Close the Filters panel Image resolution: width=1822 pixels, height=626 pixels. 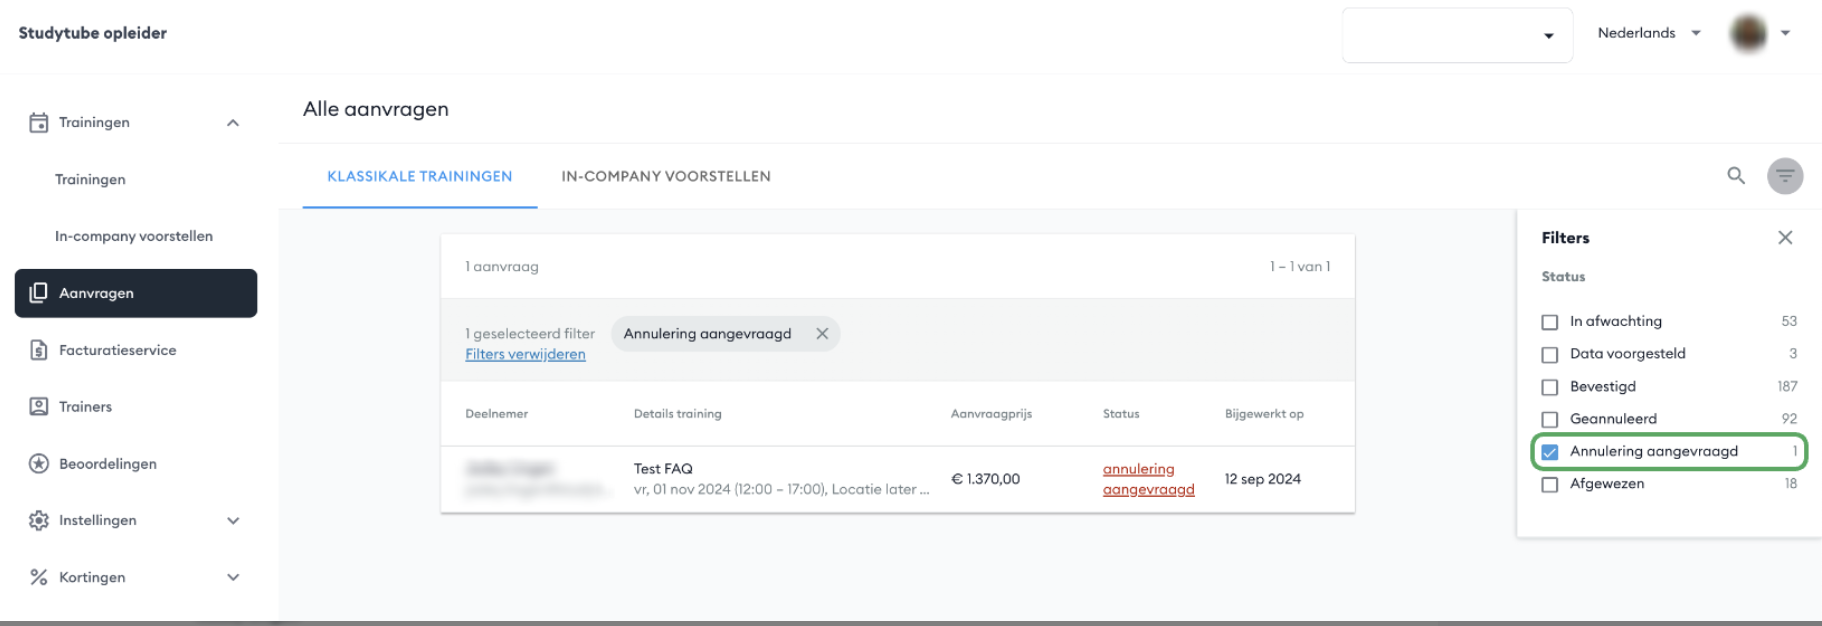pyautogui.click(x=1785, y=237)
